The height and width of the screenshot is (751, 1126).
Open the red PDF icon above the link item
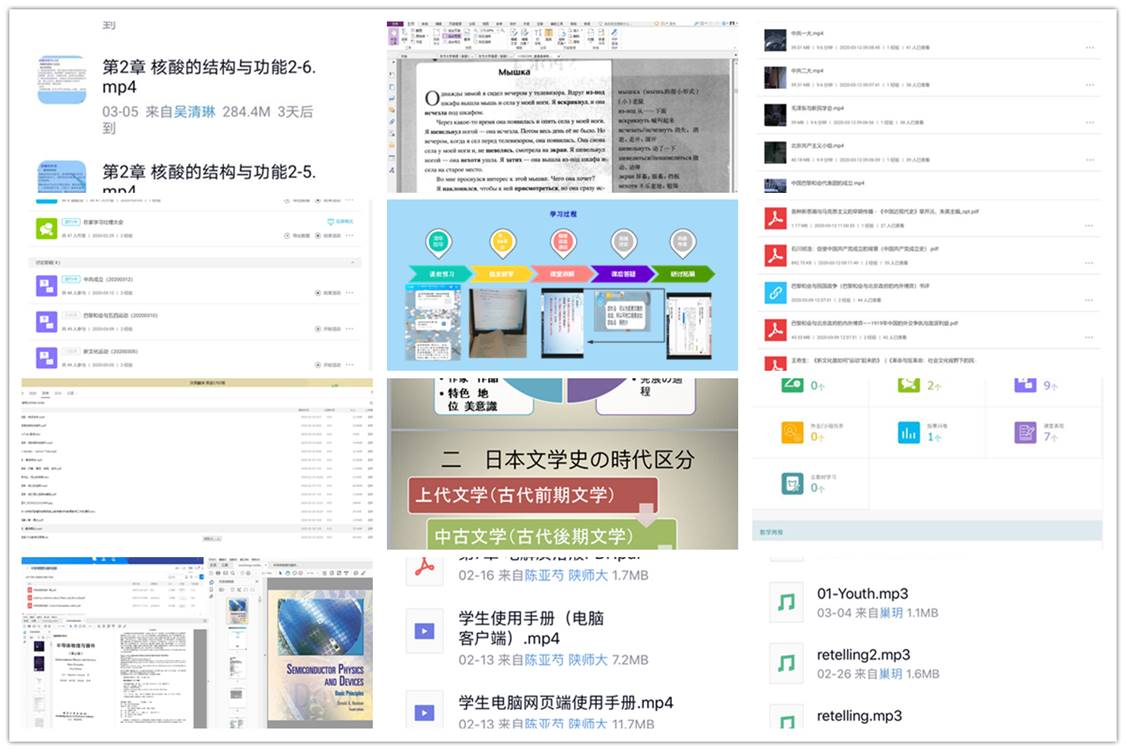click(775, 255)
